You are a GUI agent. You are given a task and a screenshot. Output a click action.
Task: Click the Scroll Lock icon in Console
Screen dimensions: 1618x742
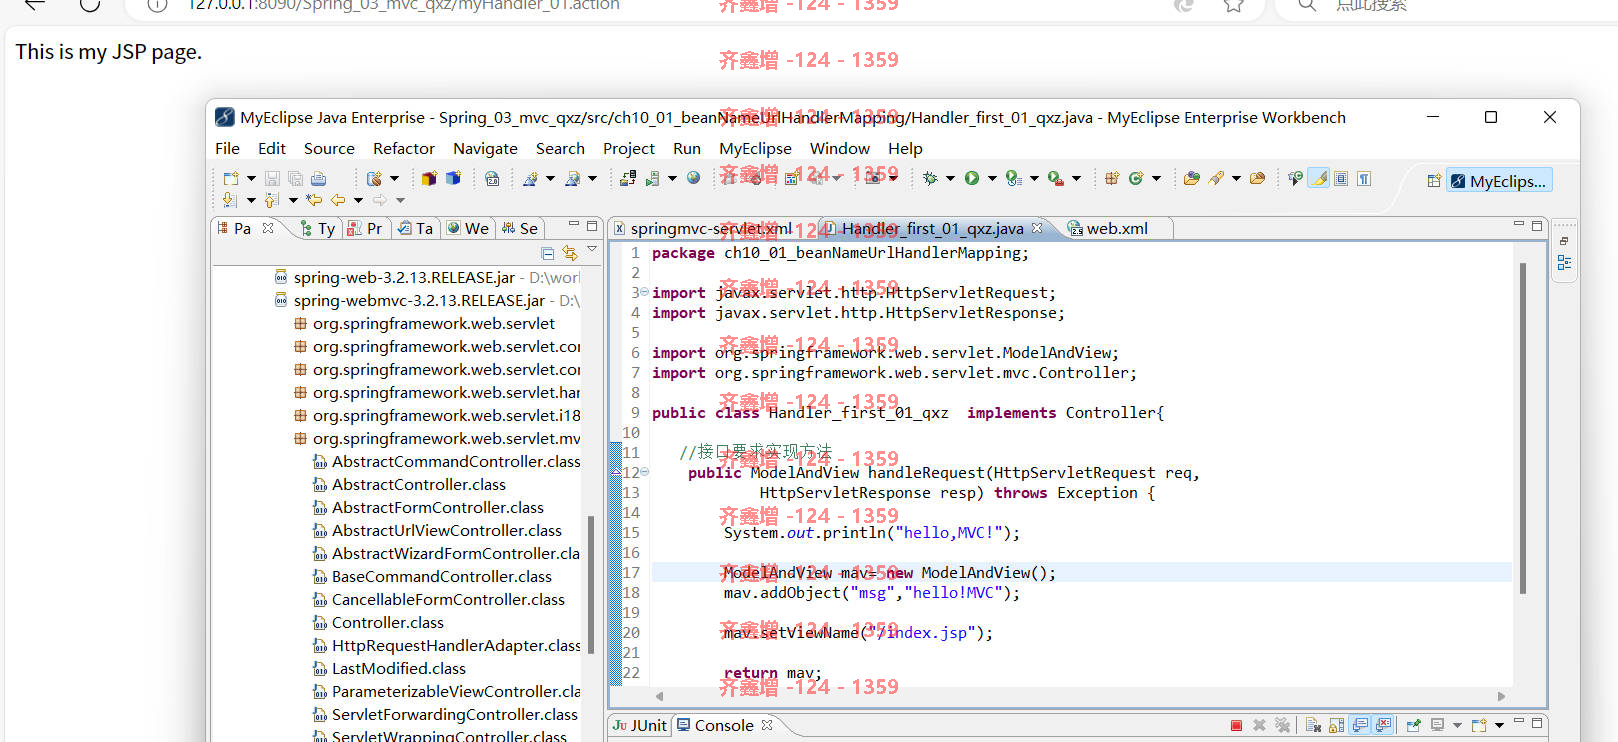click(1337, 725)
